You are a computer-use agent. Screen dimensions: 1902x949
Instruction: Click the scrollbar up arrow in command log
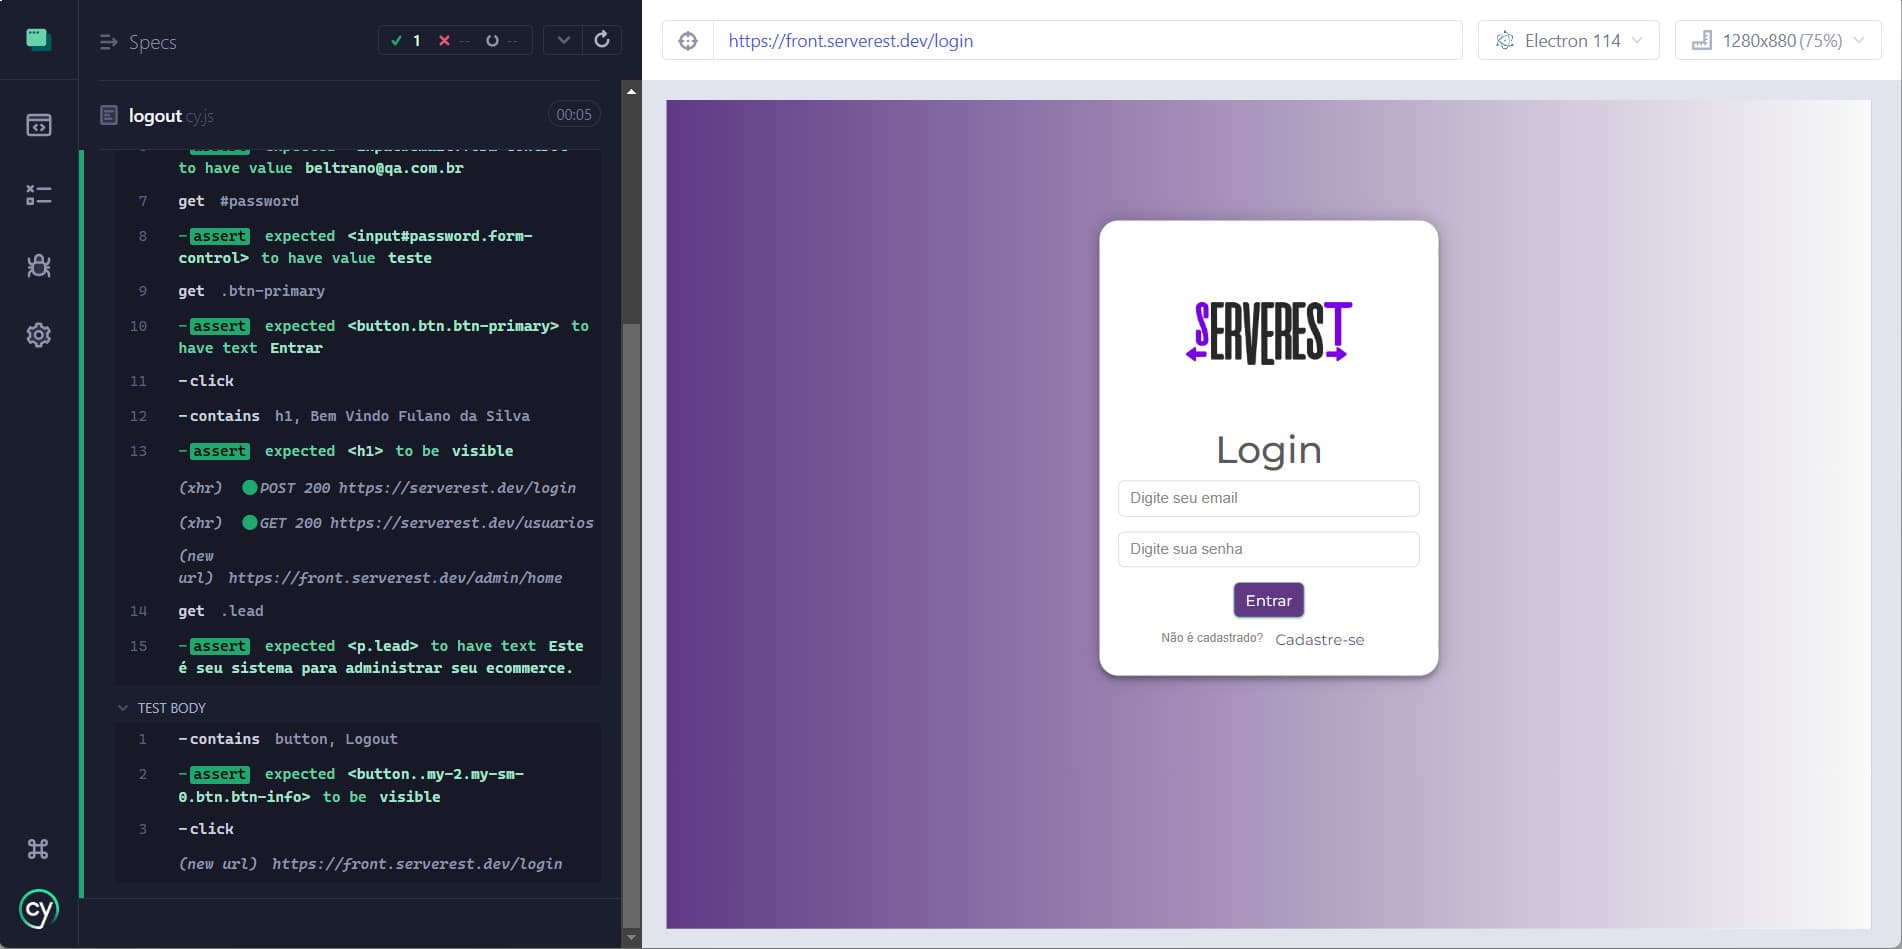point(630,91)
